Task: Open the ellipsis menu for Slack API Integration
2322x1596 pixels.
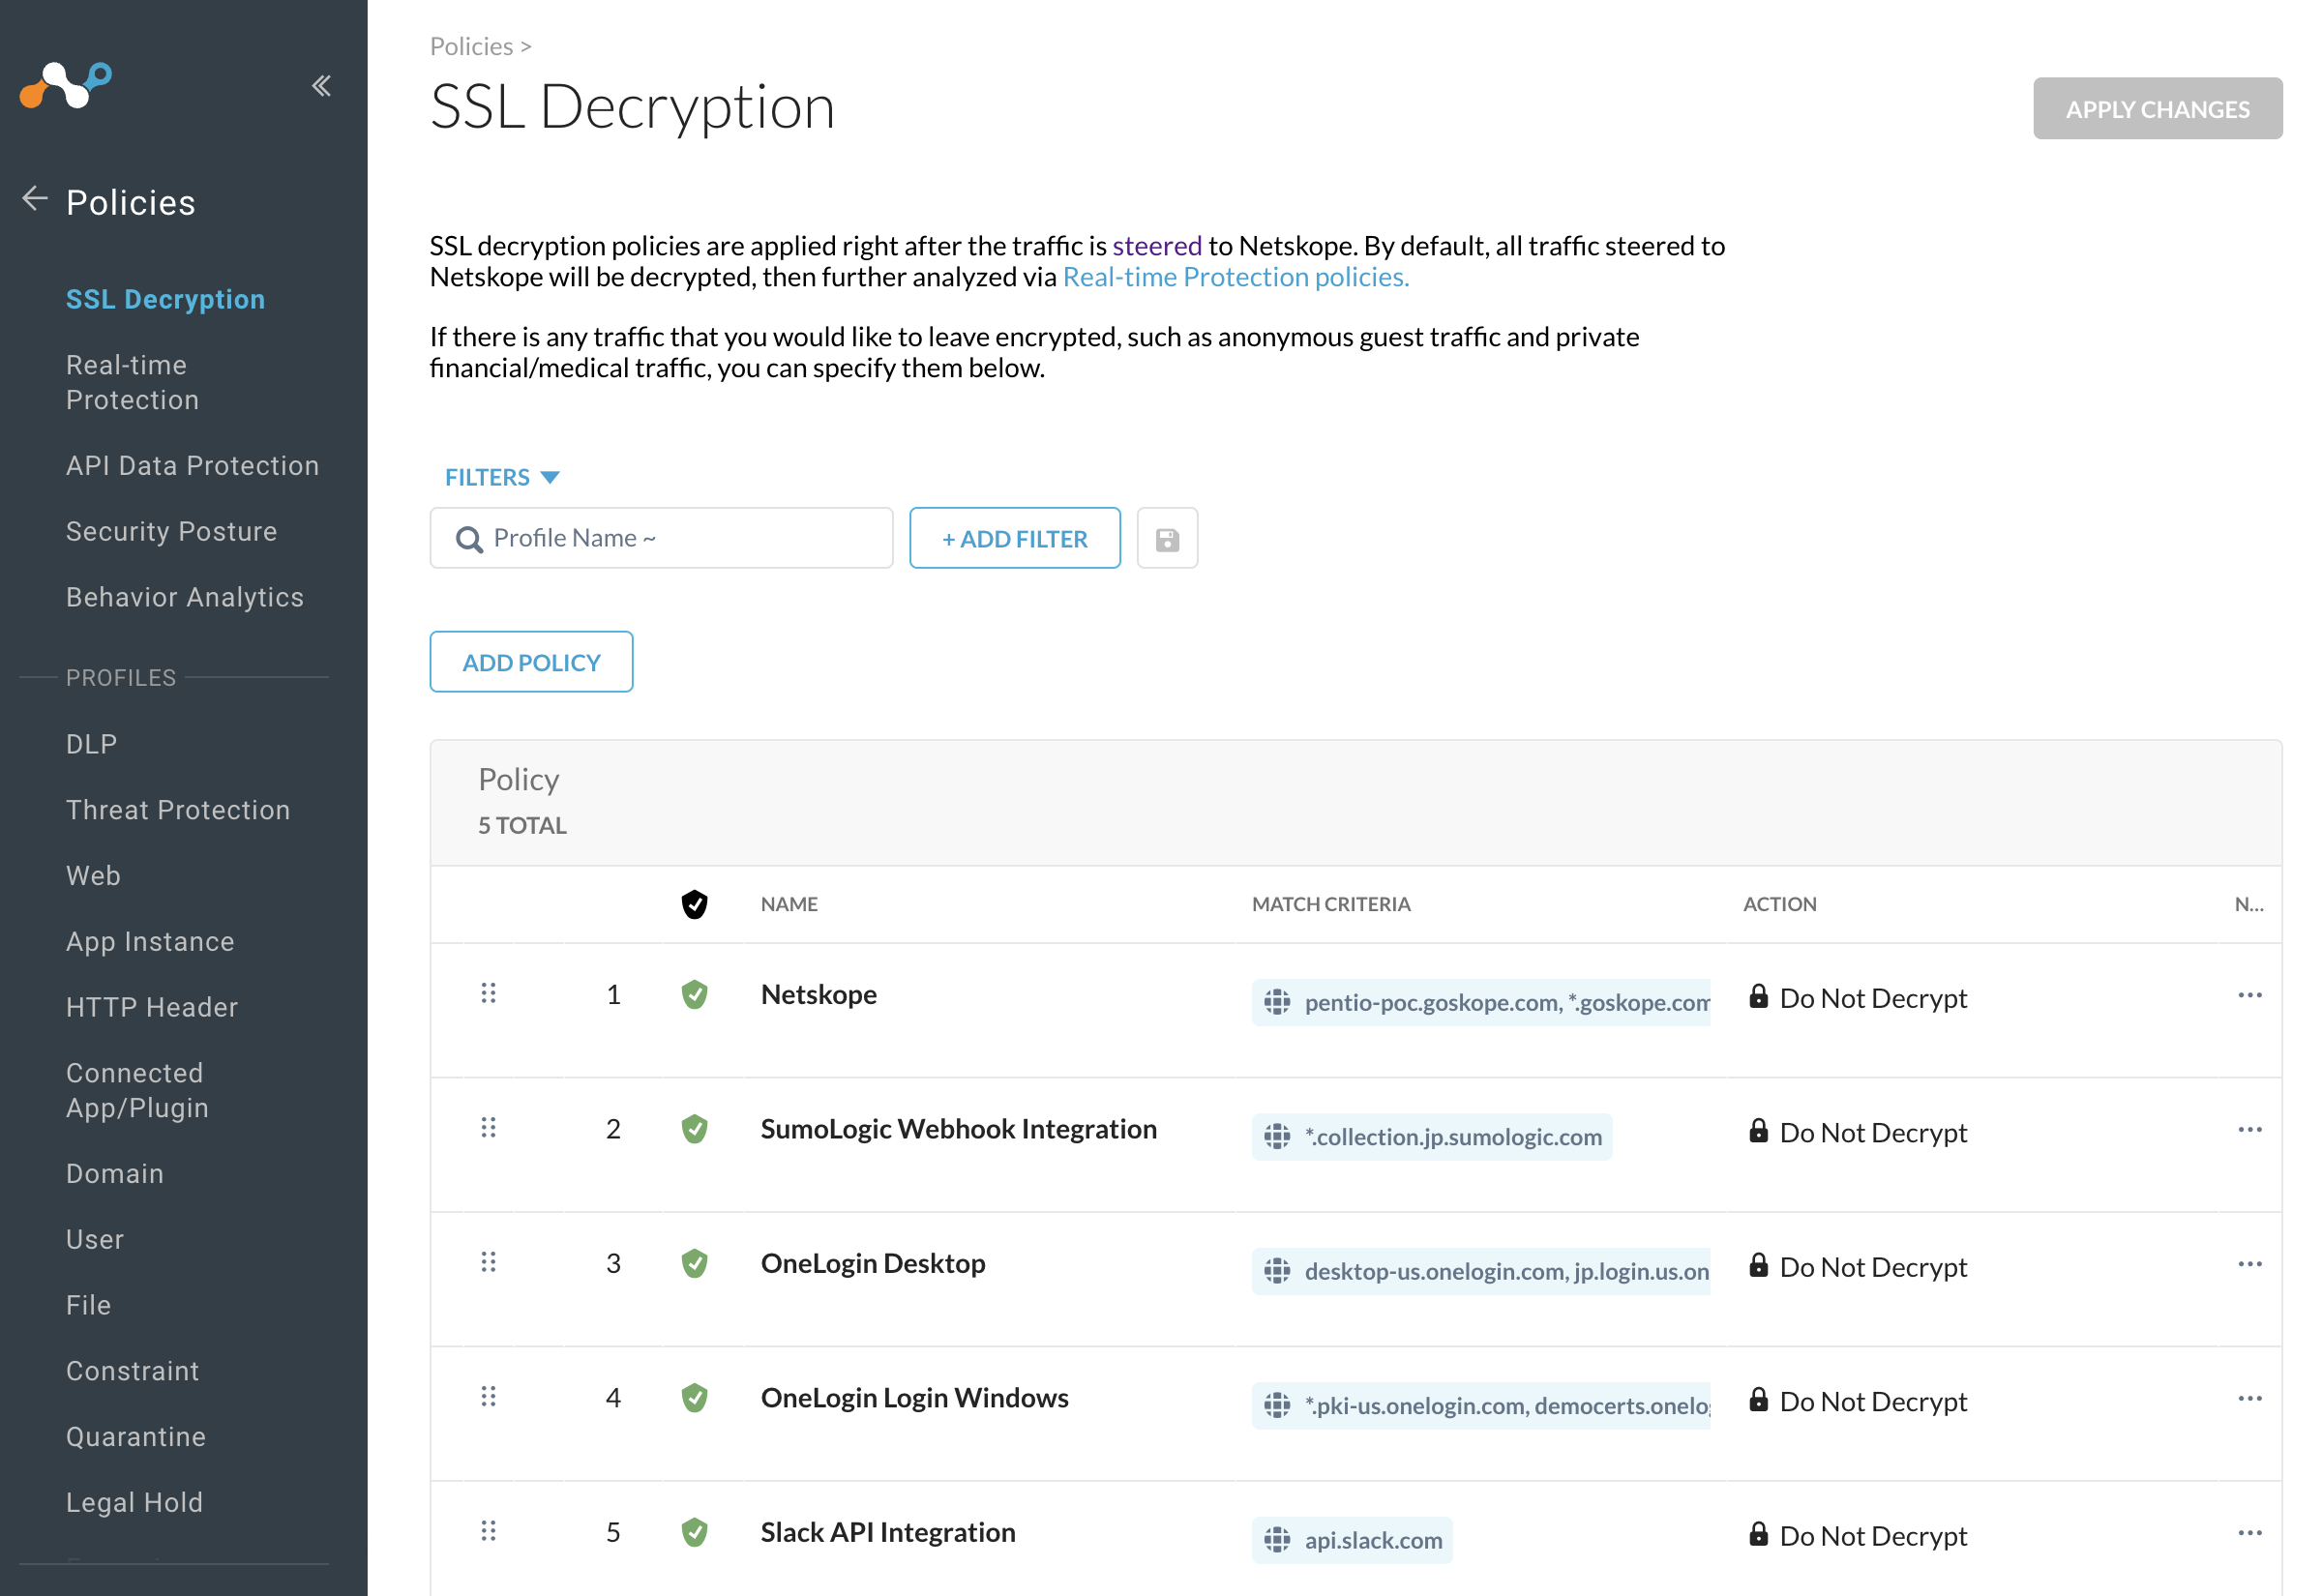Action: click(x=2249, y=1533)
